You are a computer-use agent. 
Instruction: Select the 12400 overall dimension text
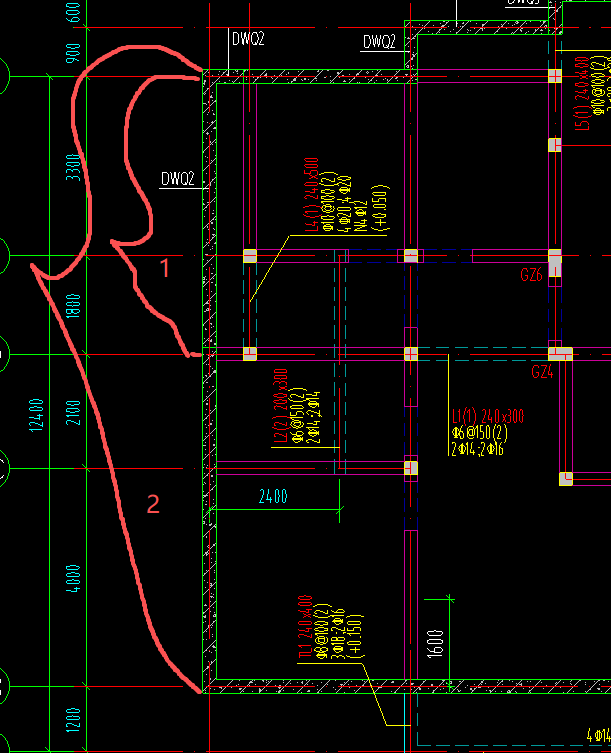pos(37,415)
